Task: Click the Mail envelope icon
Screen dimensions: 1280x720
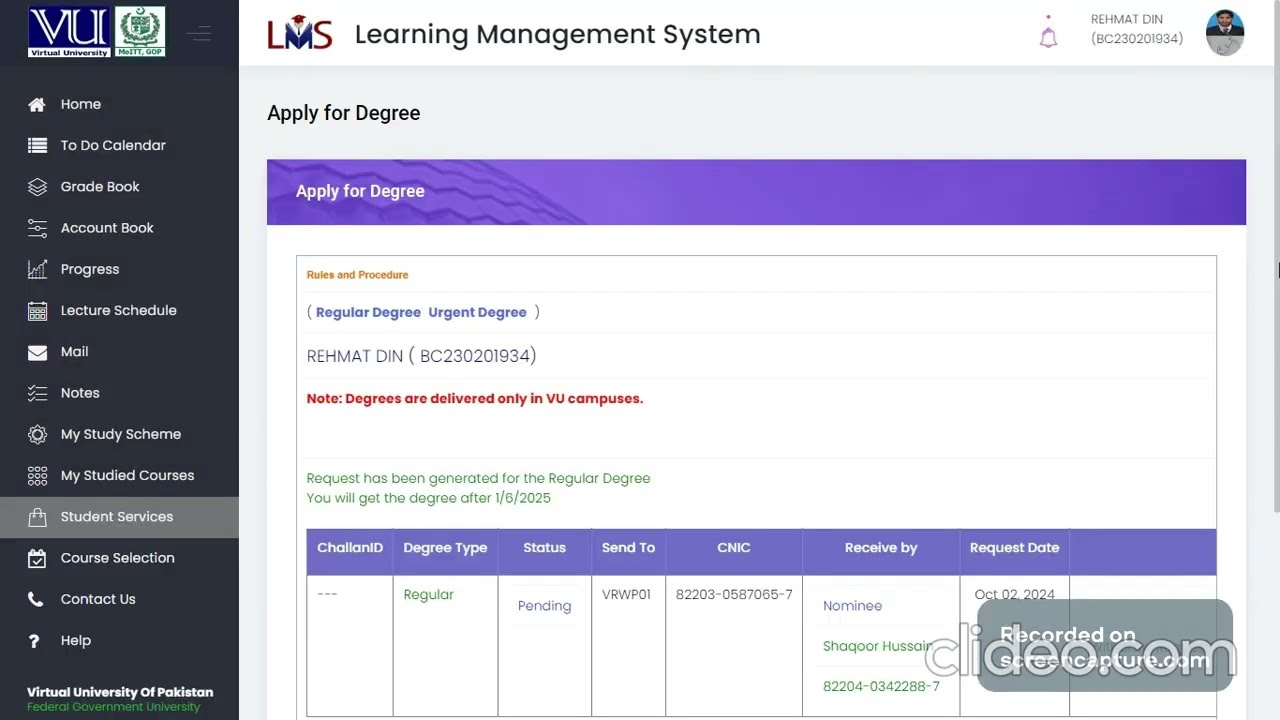Action: [37, 352]
